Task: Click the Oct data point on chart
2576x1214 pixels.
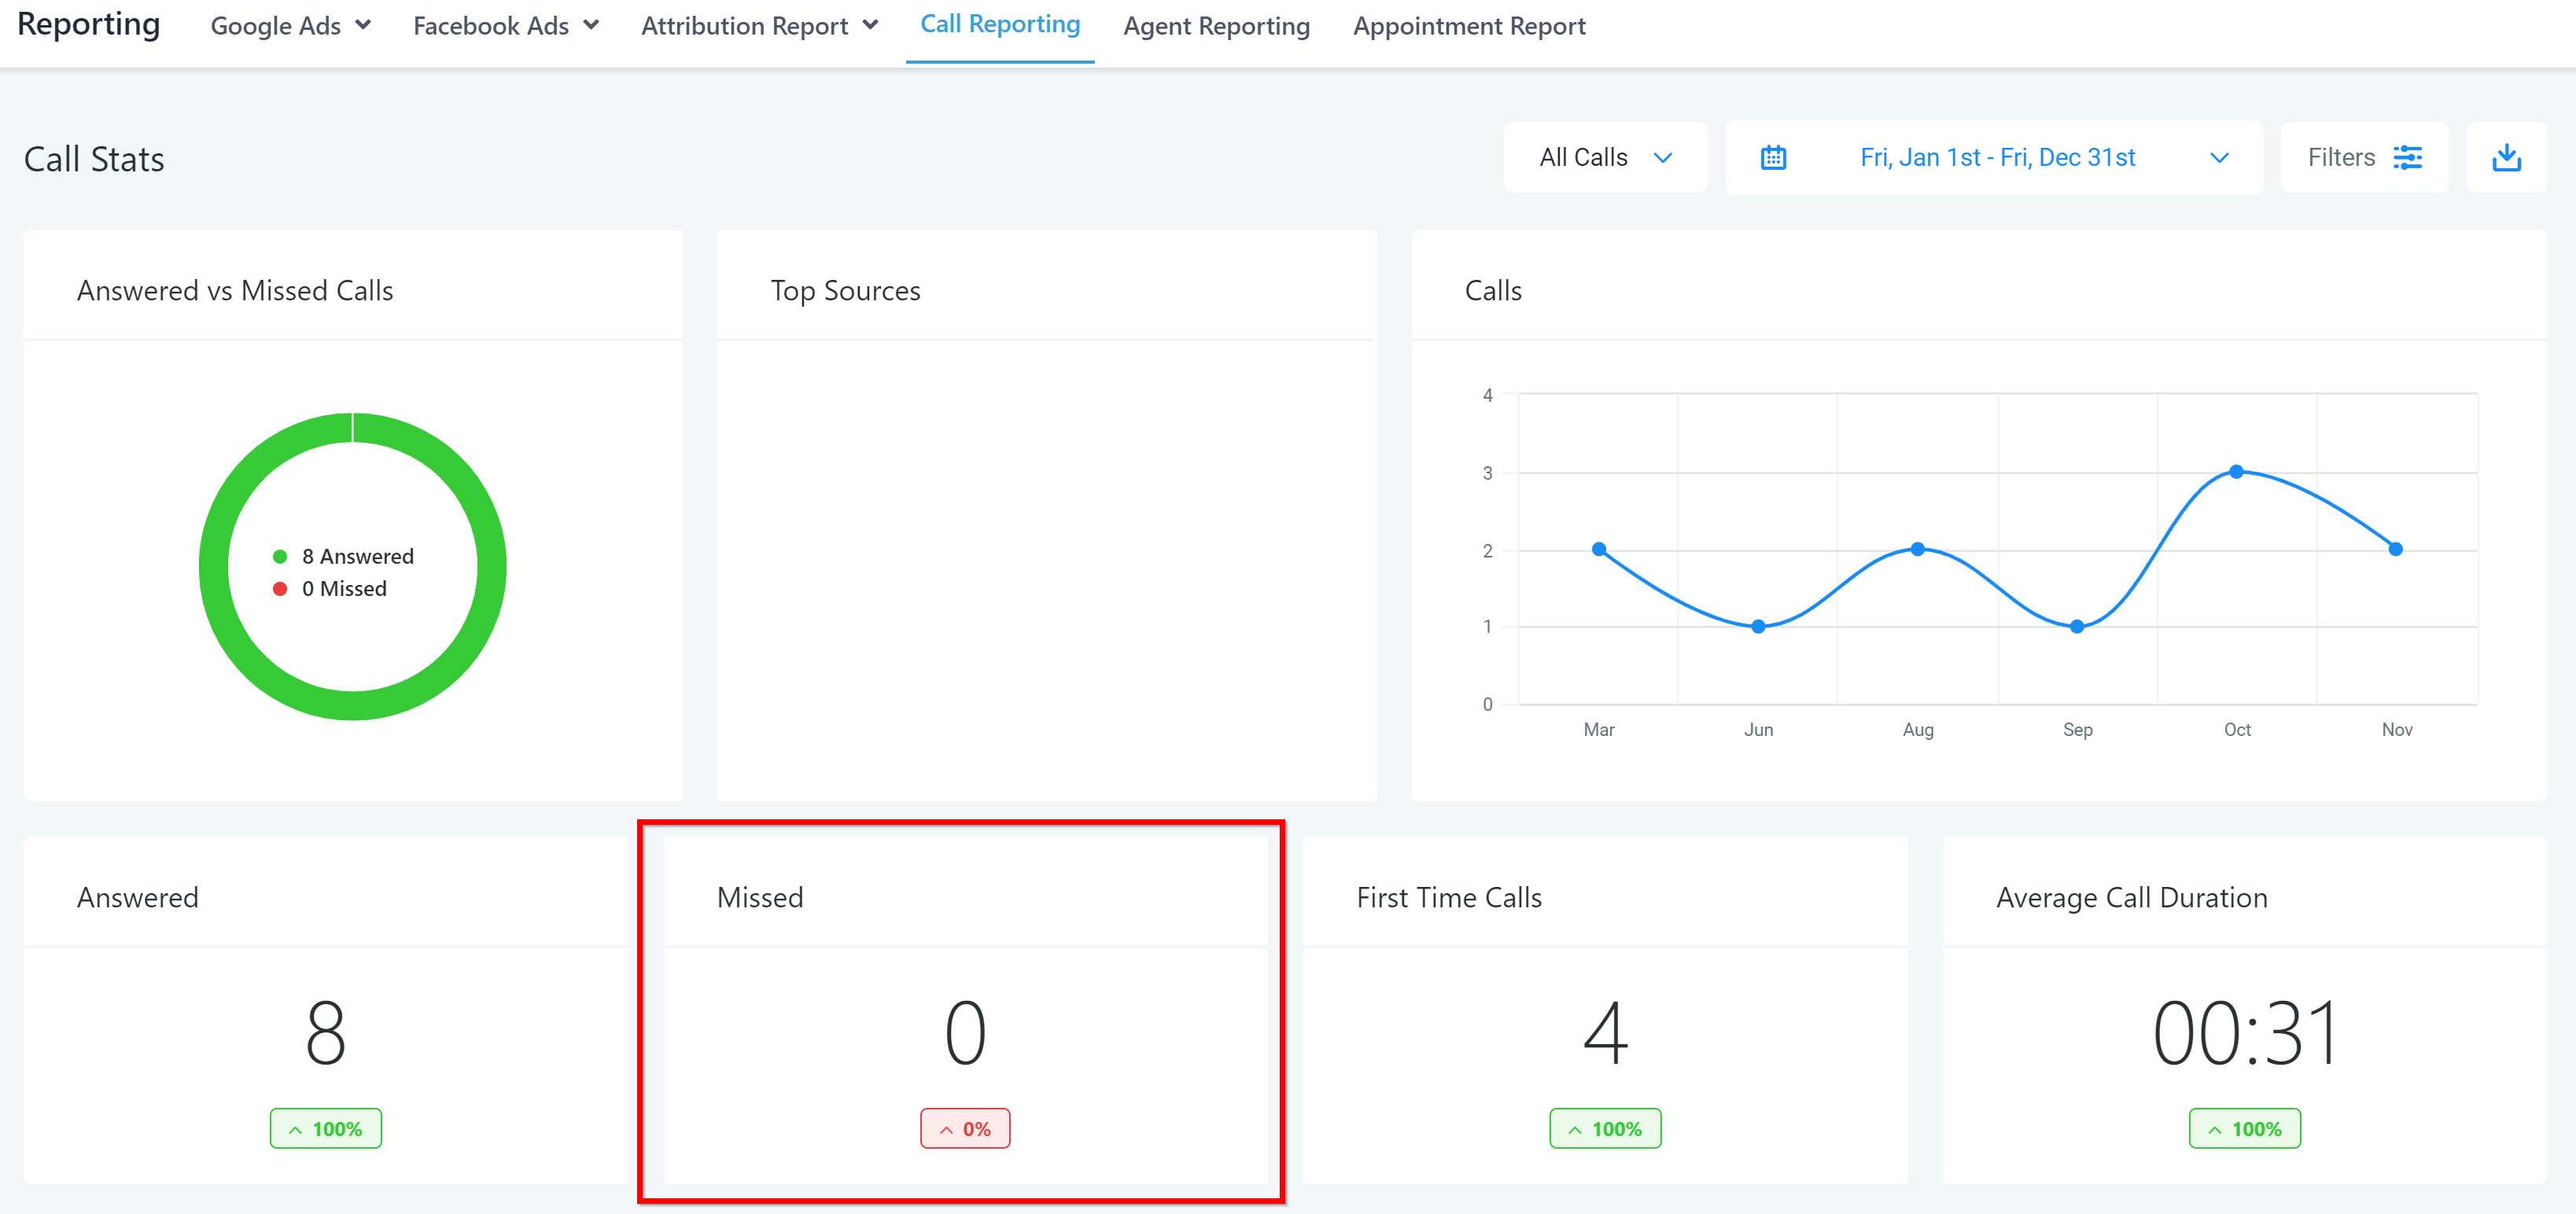Action: pos(2237,471)
